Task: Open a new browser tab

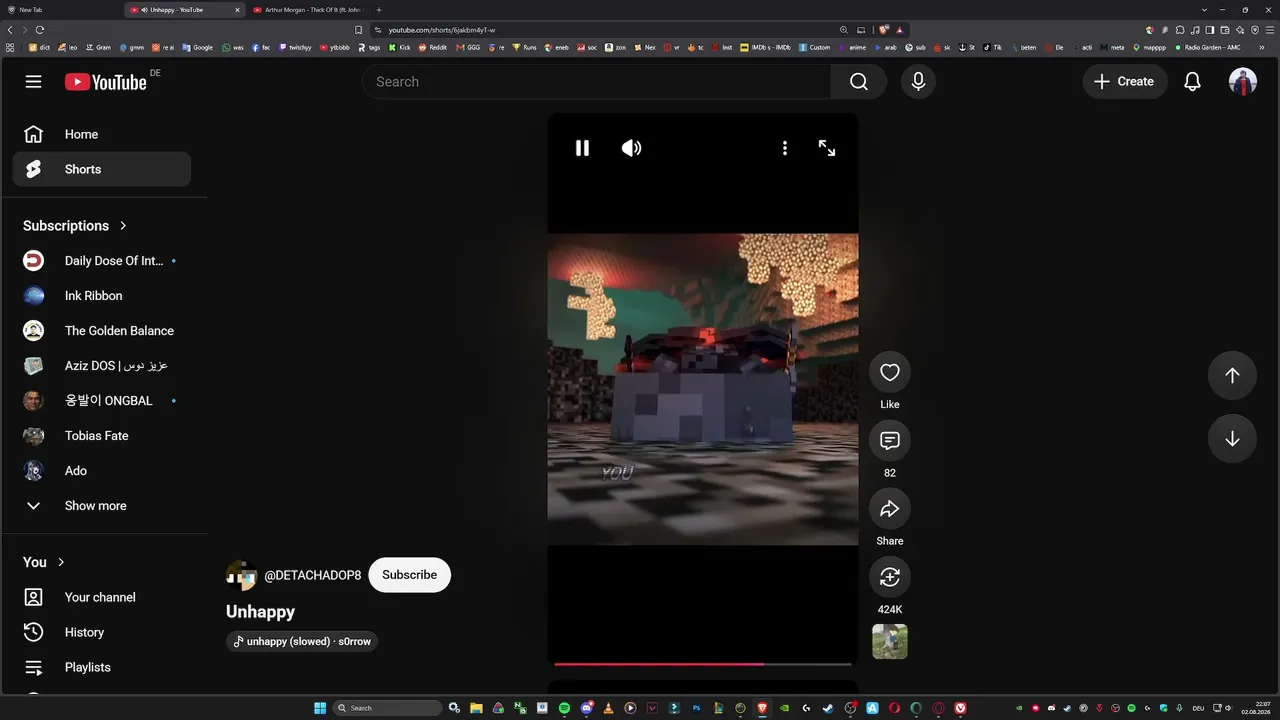Action: [379, 9]
